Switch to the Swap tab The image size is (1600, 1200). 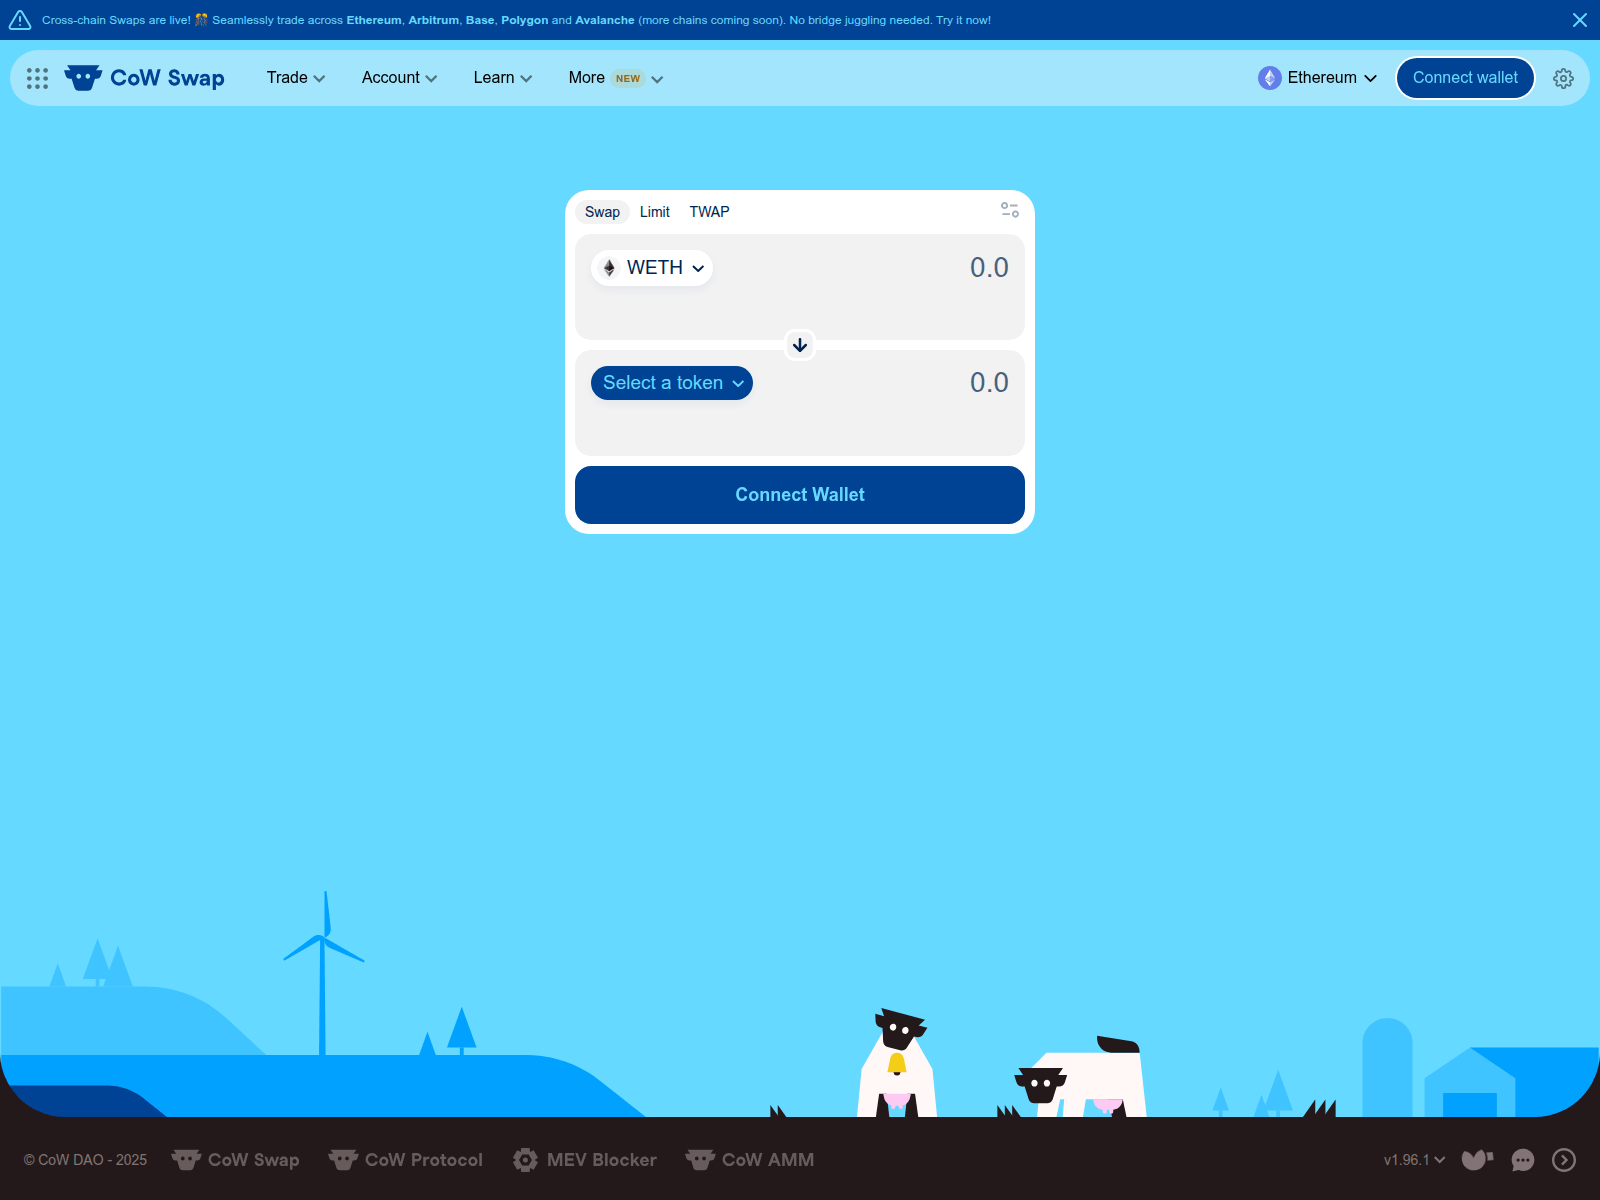pyautogui.click(x=602, y=212)
